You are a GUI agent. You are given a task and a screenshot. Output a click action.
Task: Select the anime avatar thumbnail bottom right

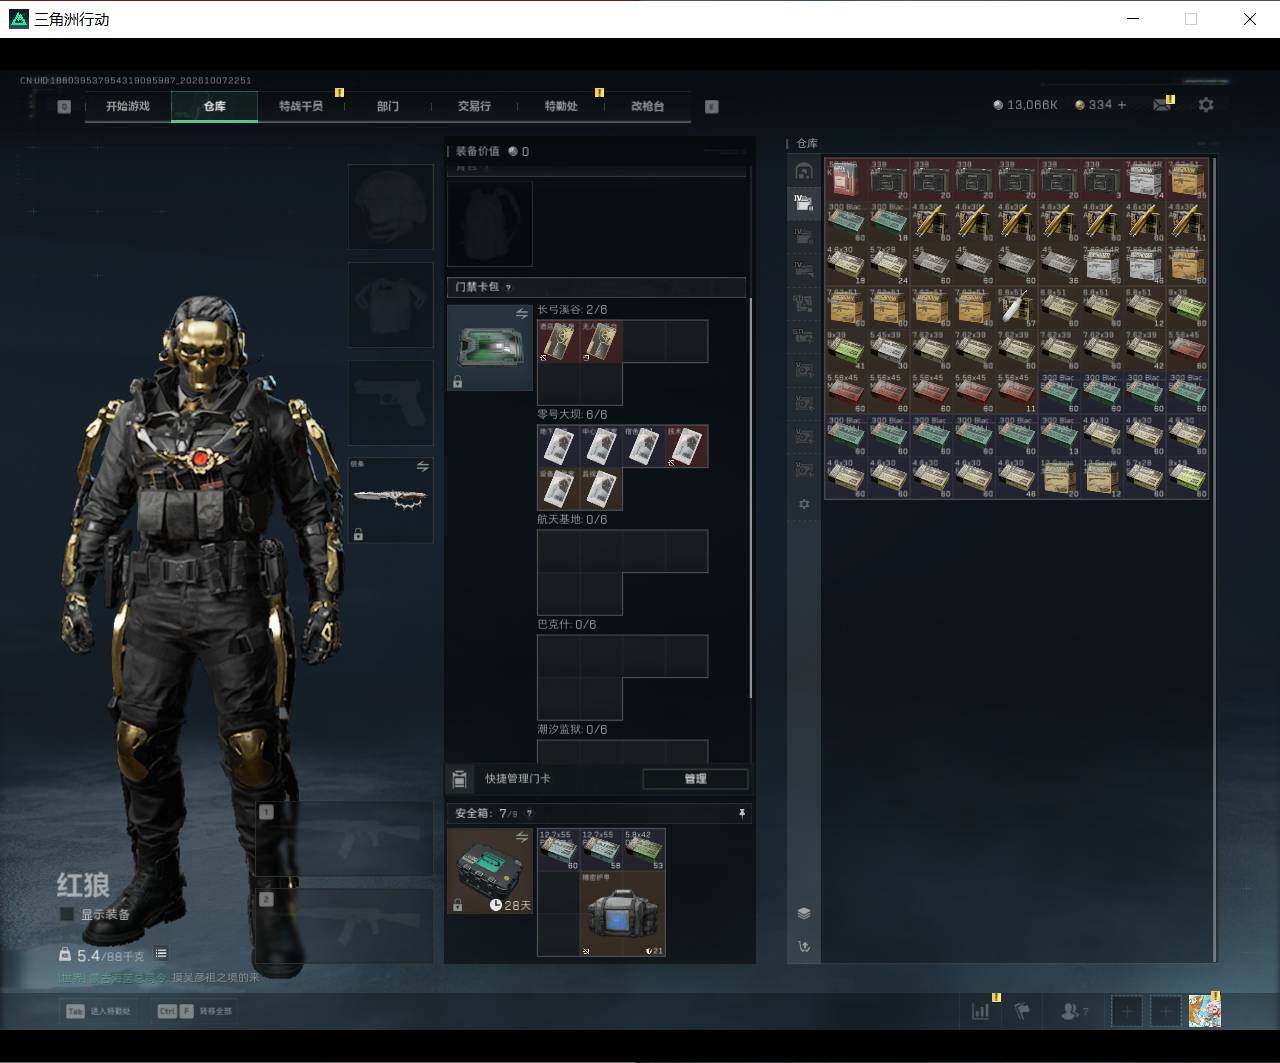[1205, 1011]
